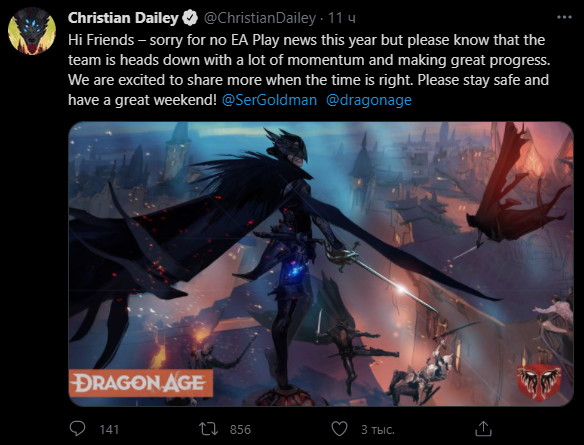Click the verified badge checkmark

coord(190,18)
